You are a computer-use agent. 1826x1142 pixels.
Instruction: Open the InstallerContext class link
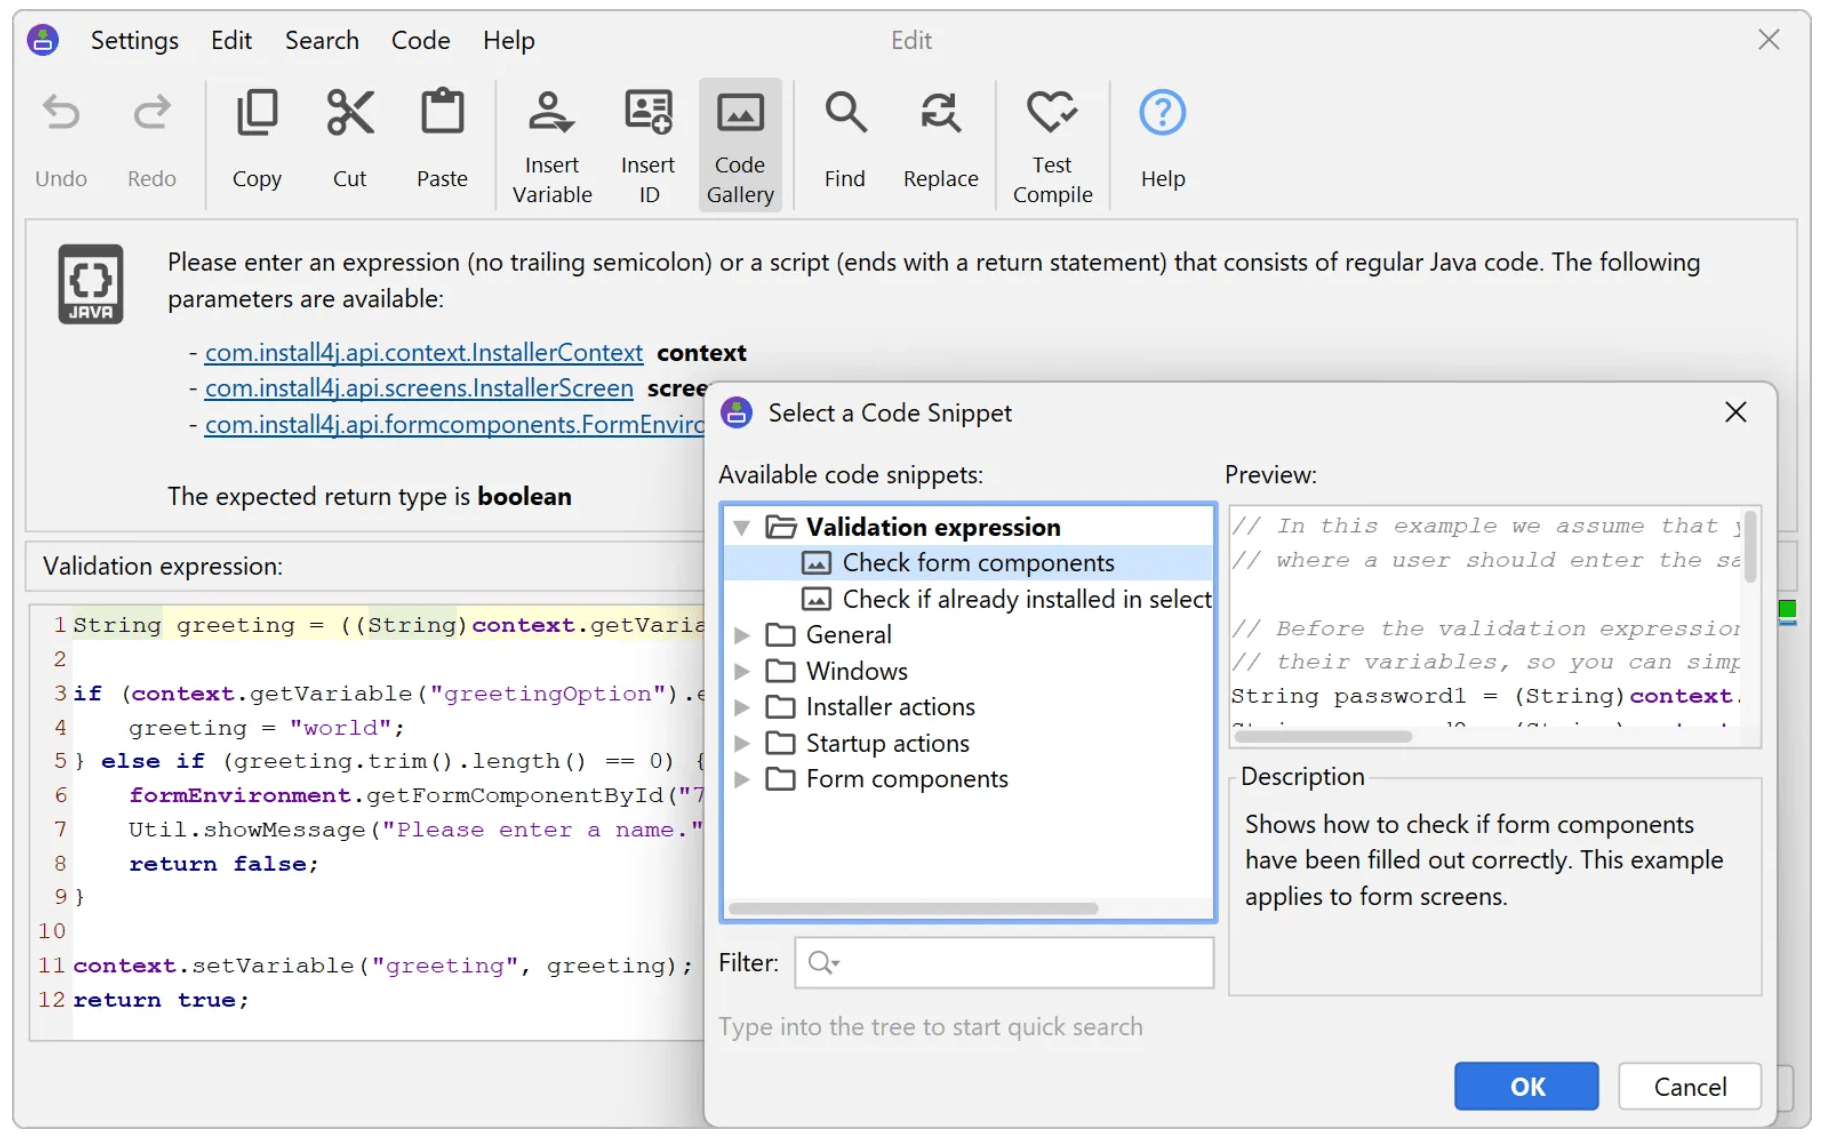click(424, 353)
